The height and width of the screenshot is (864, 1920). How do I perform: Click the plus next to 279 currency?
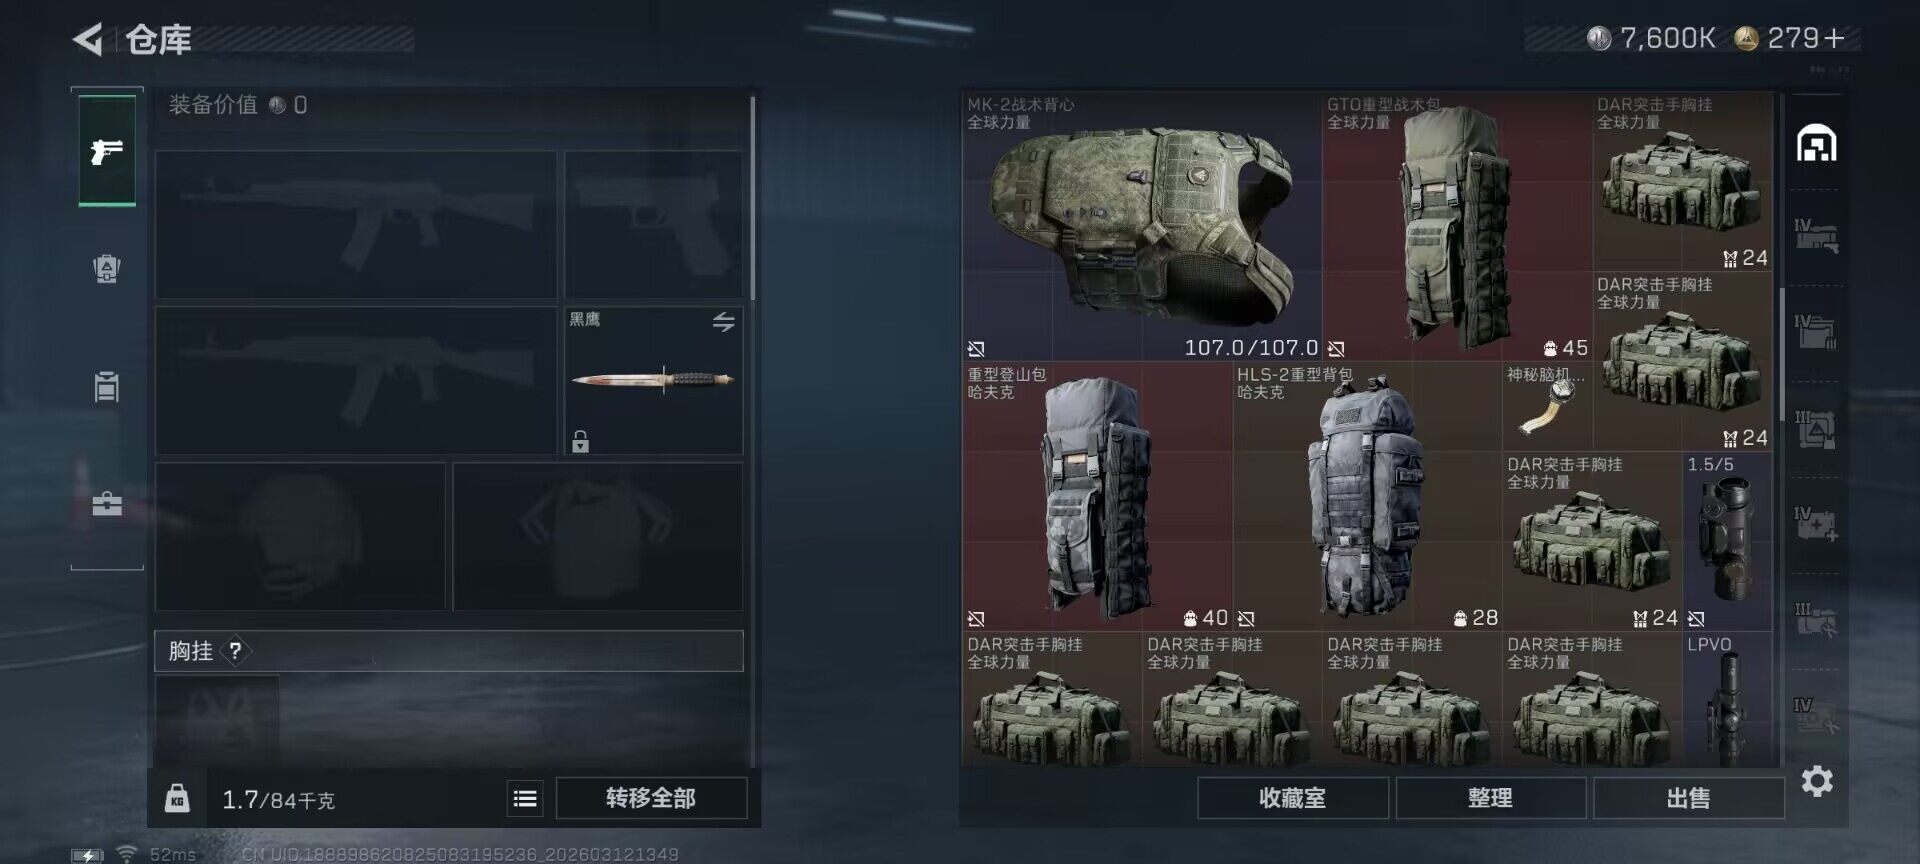1834,39
